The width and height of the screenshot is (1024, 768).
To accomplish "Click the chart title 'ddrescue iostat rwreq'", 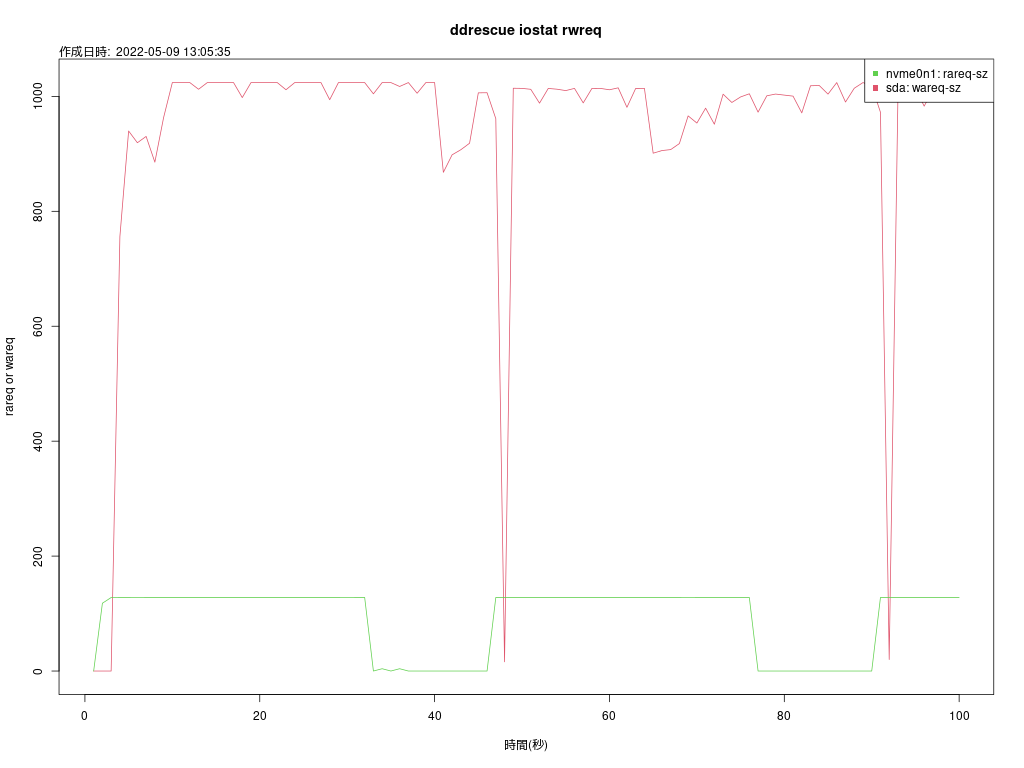I will point(526,30).
